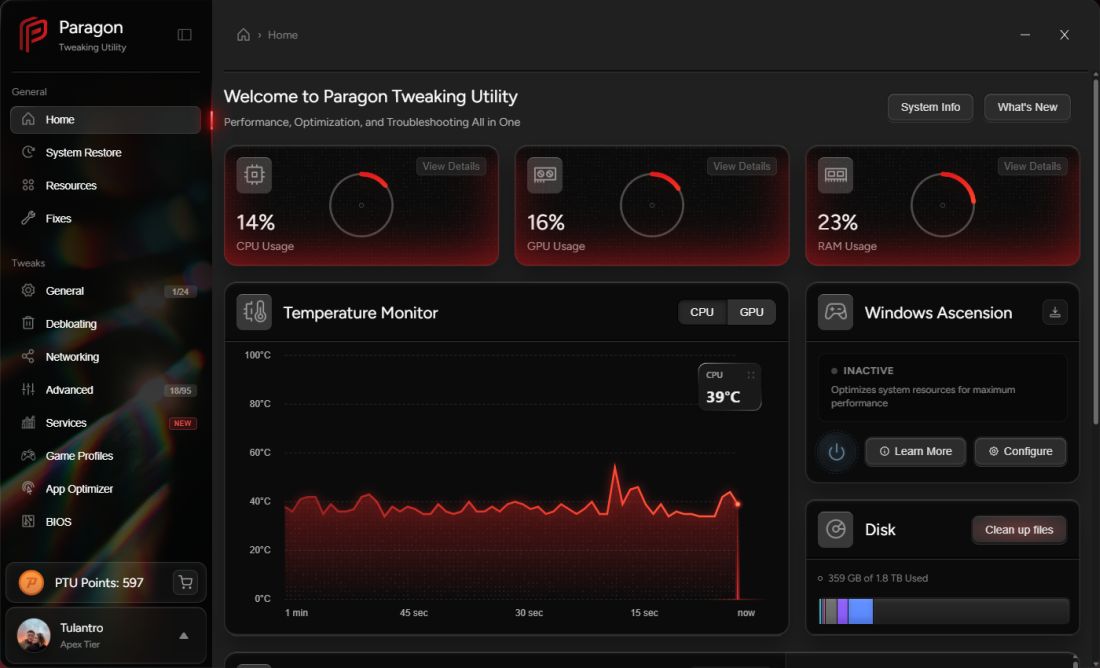Image resolution: width=1100 pixels, height=668 pixels.
Task: Expand the Tulantro profile menu
Action: point(184,636)
